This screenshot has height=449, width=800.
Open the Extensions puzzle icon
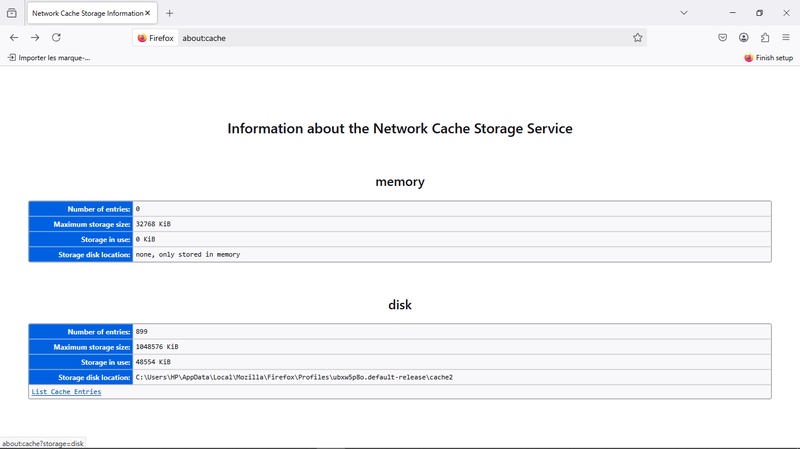(x=765, y=37)
